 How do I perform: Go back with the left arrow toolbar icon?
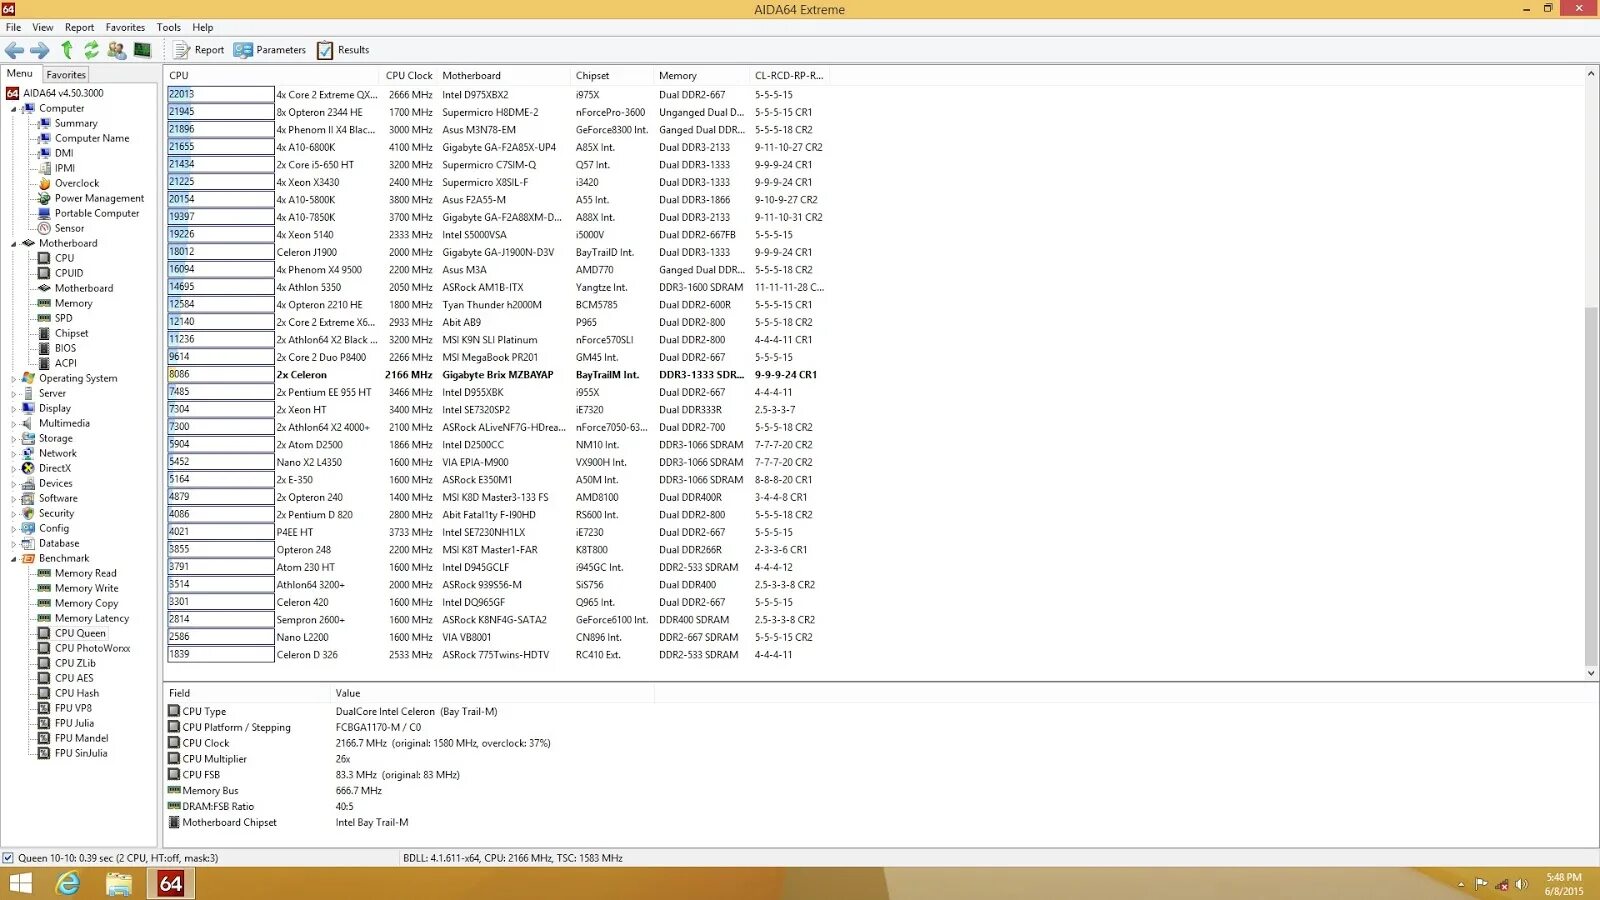coord(15,50)
